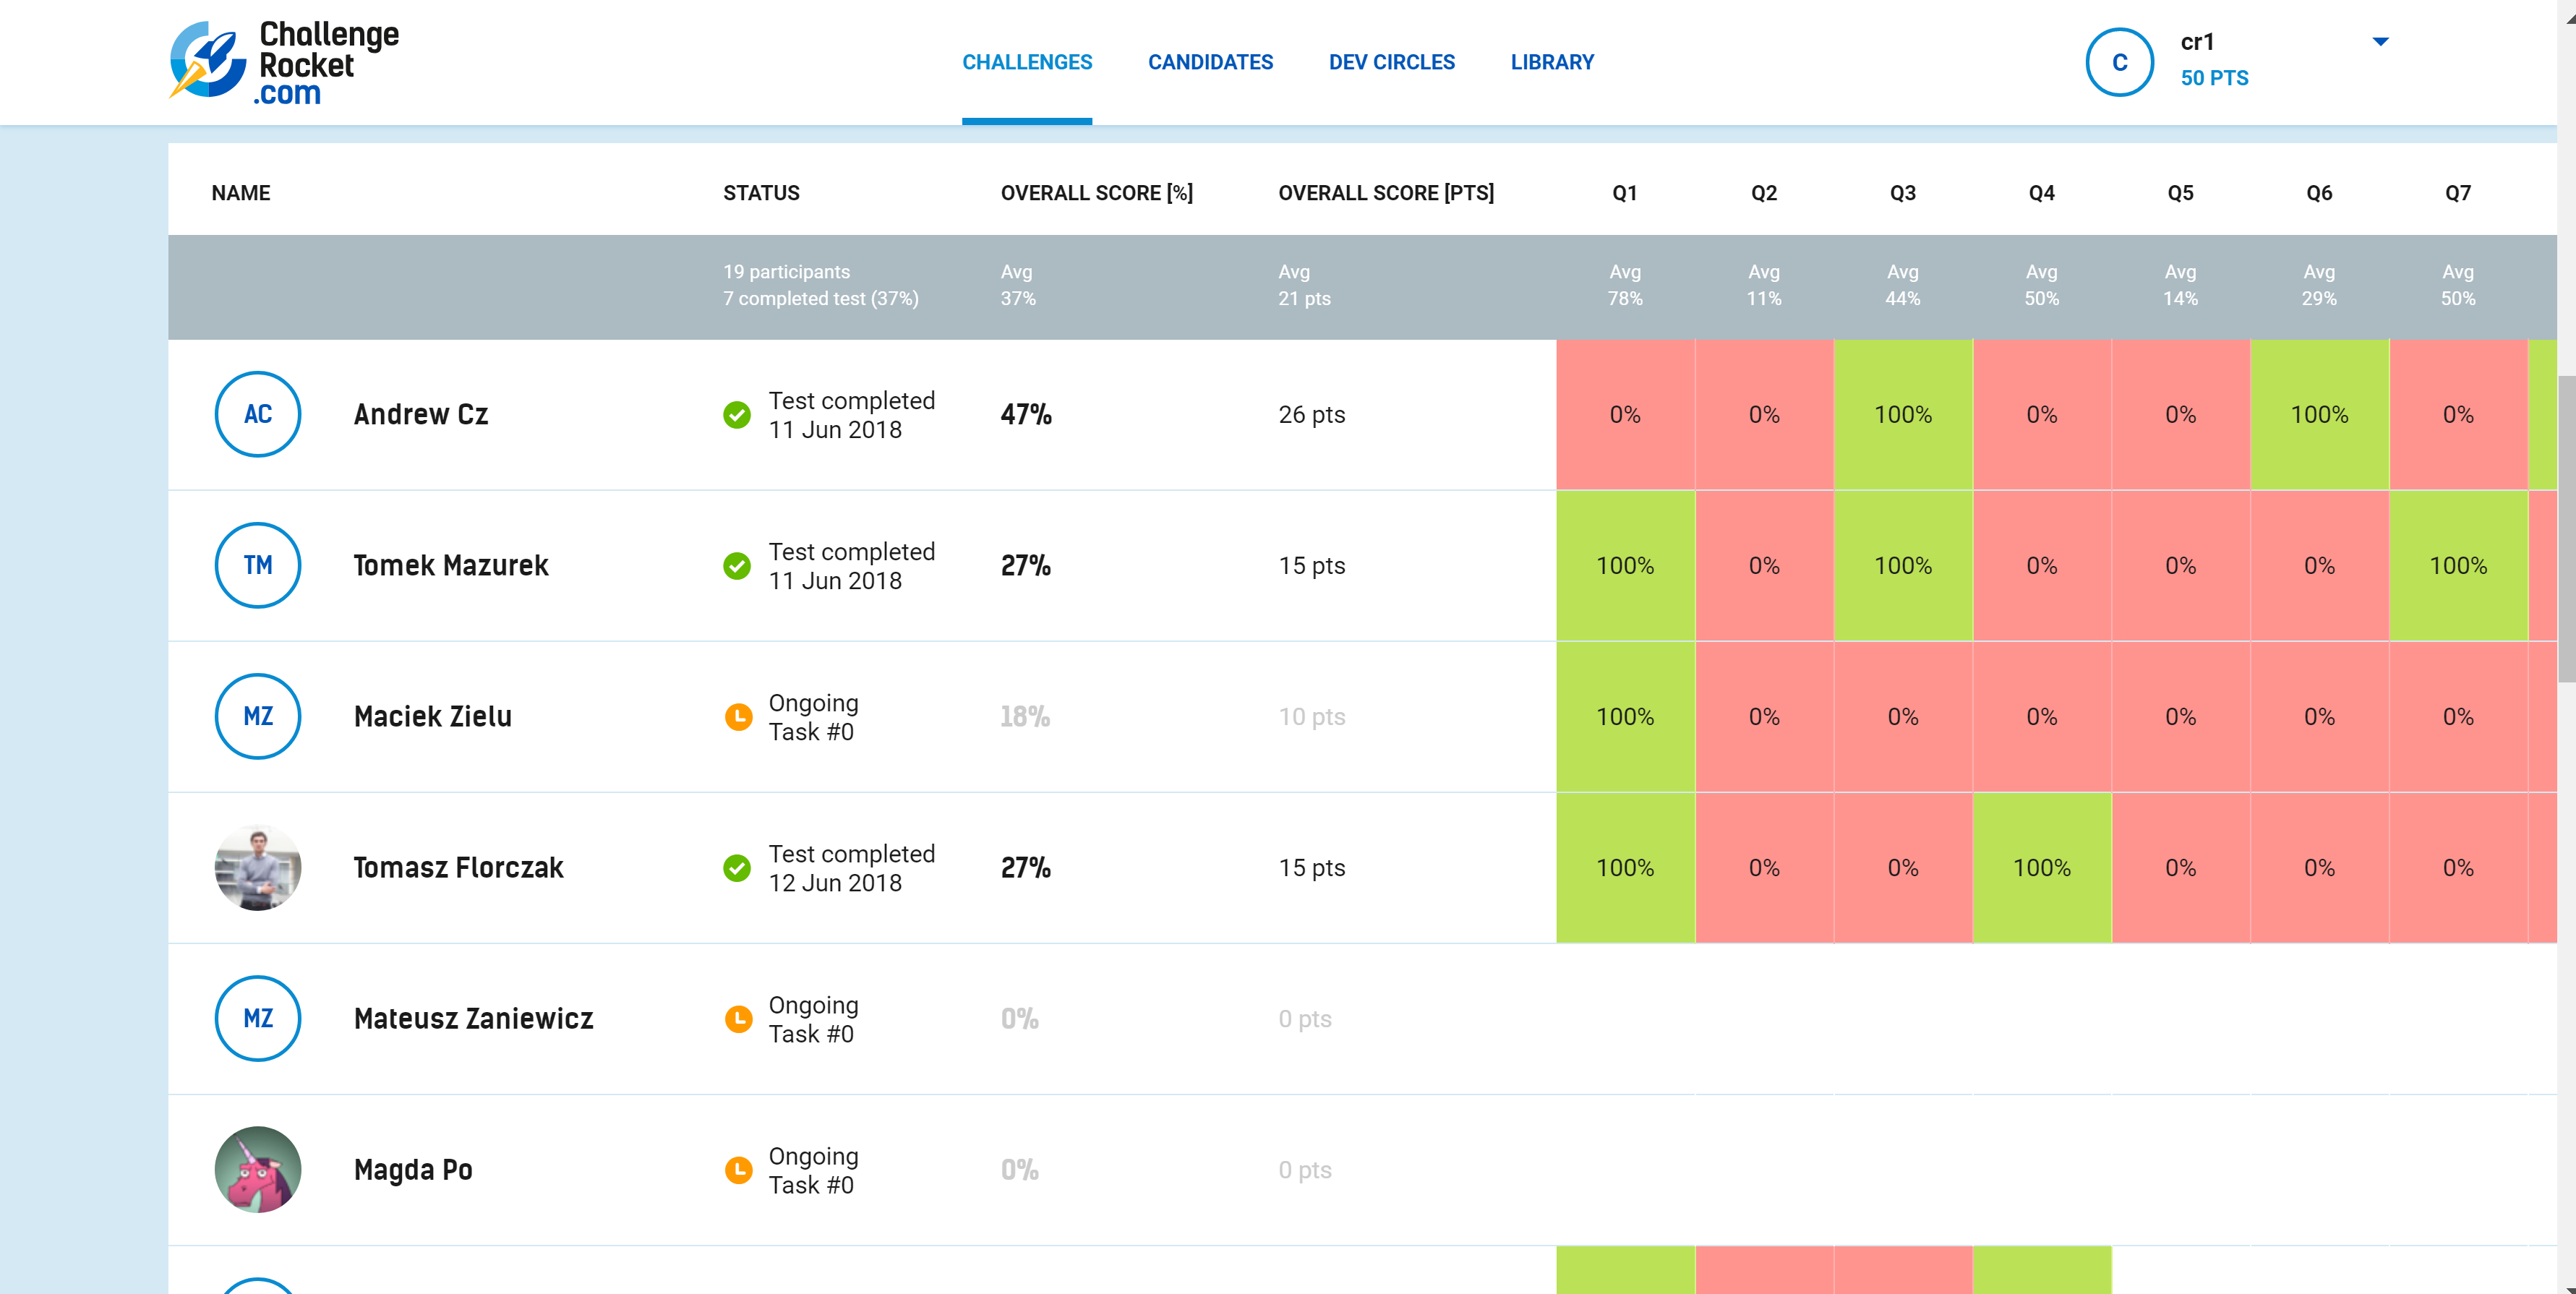Click the Challenges tab
This screenshot has width=2576, height=1294.
[x=1027, y=62]
